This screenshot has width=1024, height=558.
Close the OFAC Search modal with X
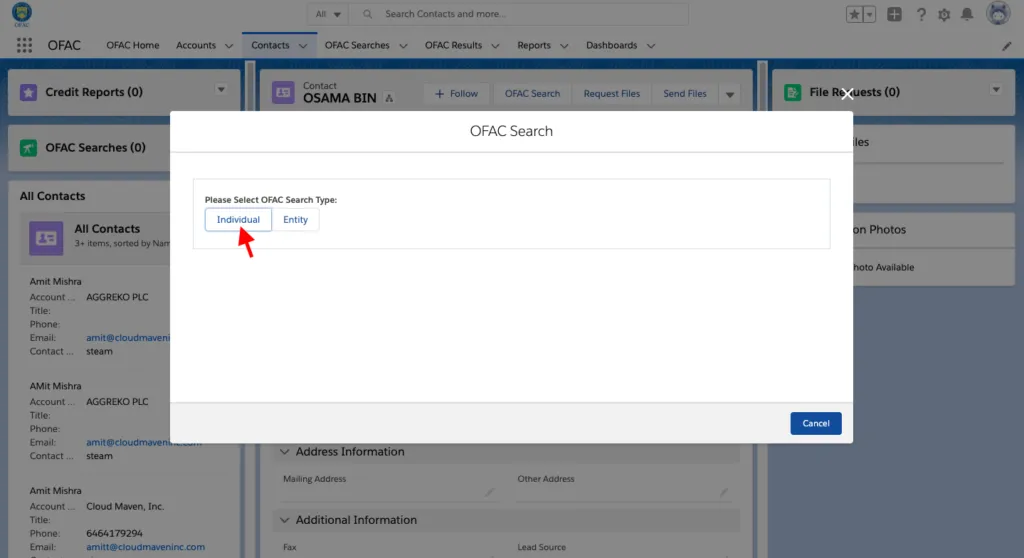[847, 94]
